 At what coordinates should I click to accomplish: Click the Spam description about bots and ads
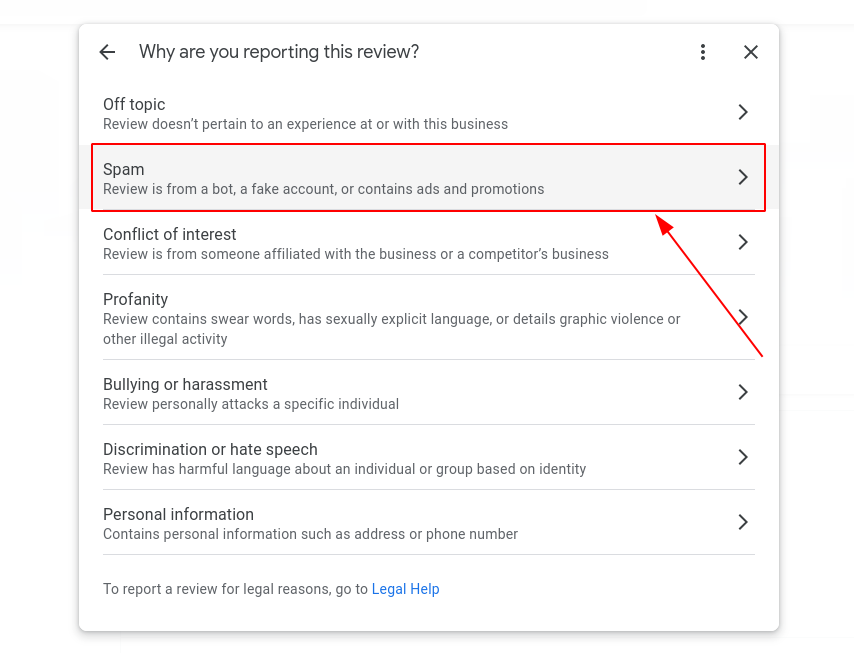[324, 189]
